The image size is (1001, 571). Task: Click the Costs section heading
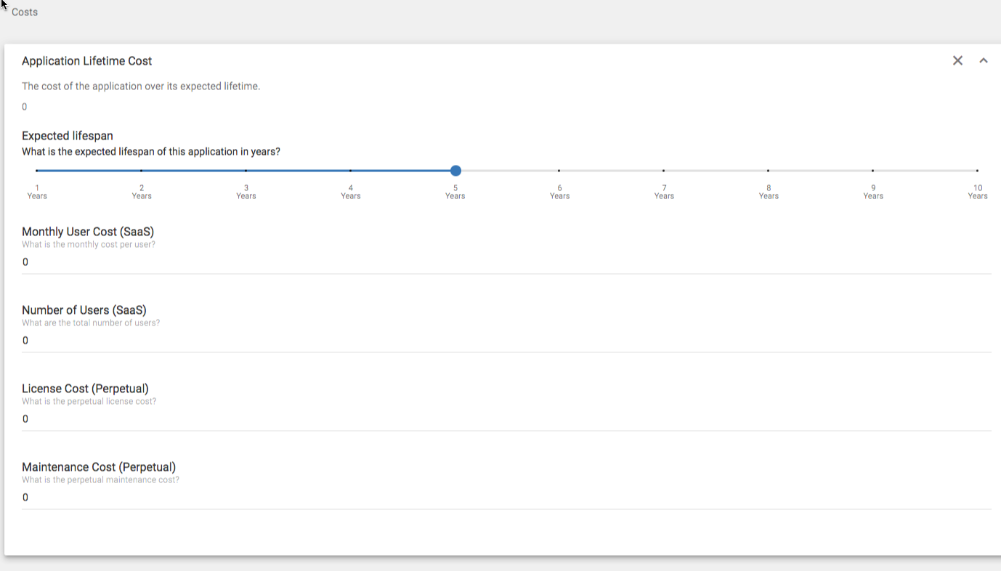[25, 12]
